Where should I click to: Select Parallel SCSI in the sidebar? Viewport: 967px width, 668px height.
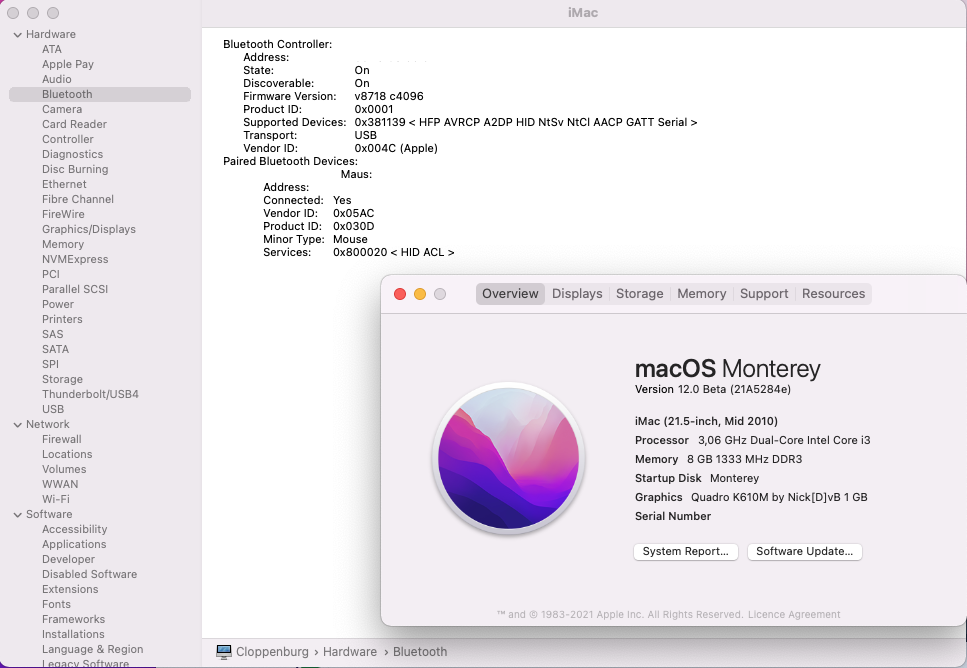(x=75, y=289)
